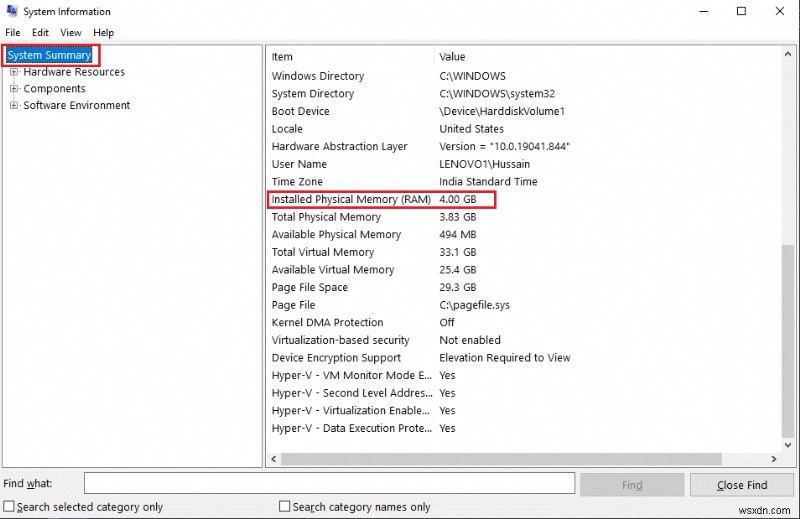Select the Software Environment tree label

click(77, 105)
